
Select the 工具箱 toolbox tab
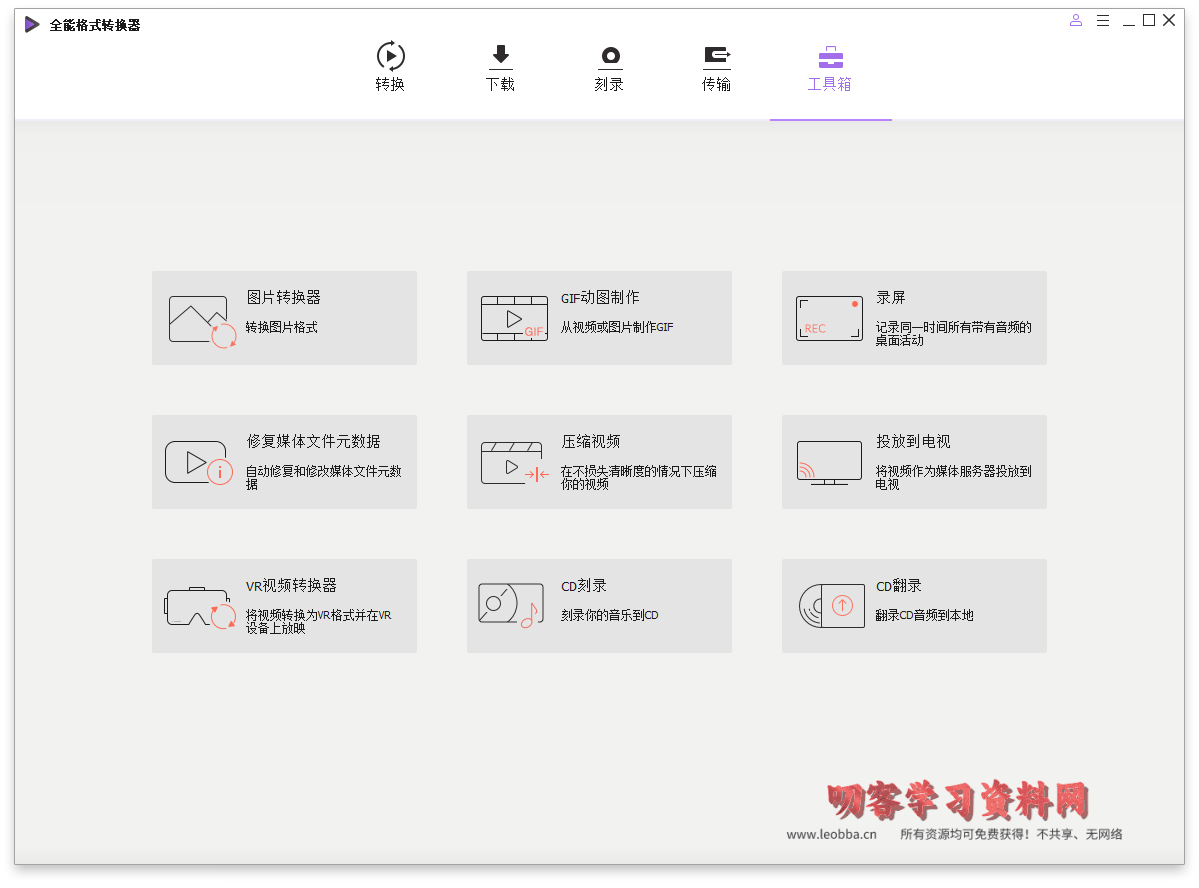point(830,68)
